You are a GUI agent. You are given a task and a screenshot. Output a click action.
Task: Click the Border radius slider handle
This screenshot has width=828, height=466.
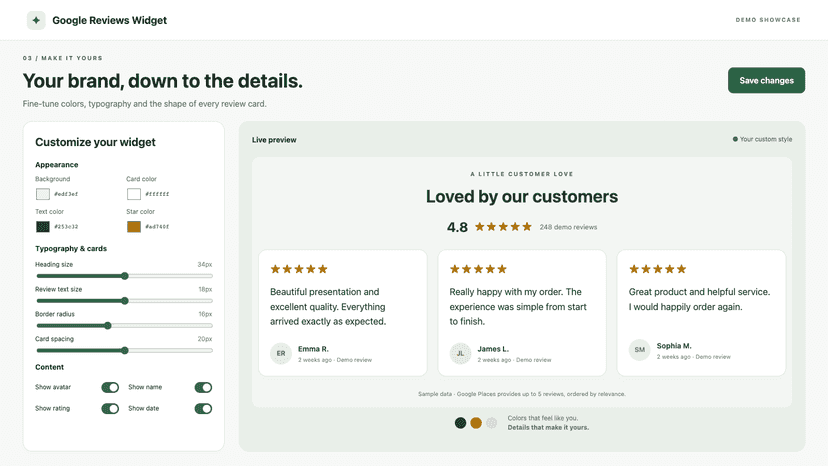(x=108, y=325)
